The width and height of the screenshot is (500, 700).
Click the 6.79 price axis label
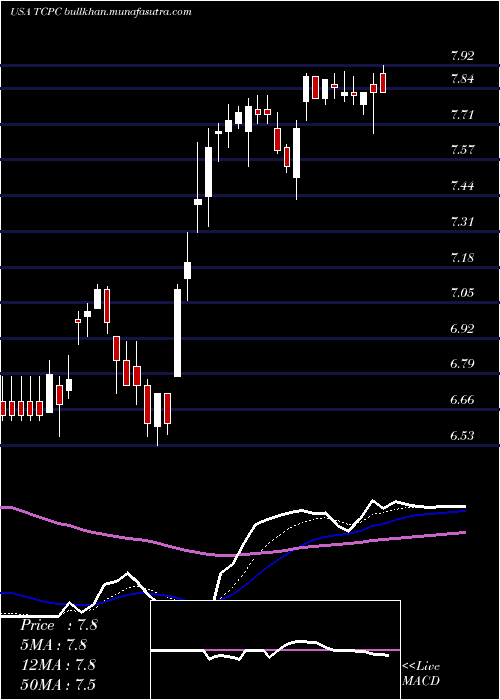coord(462,364)
